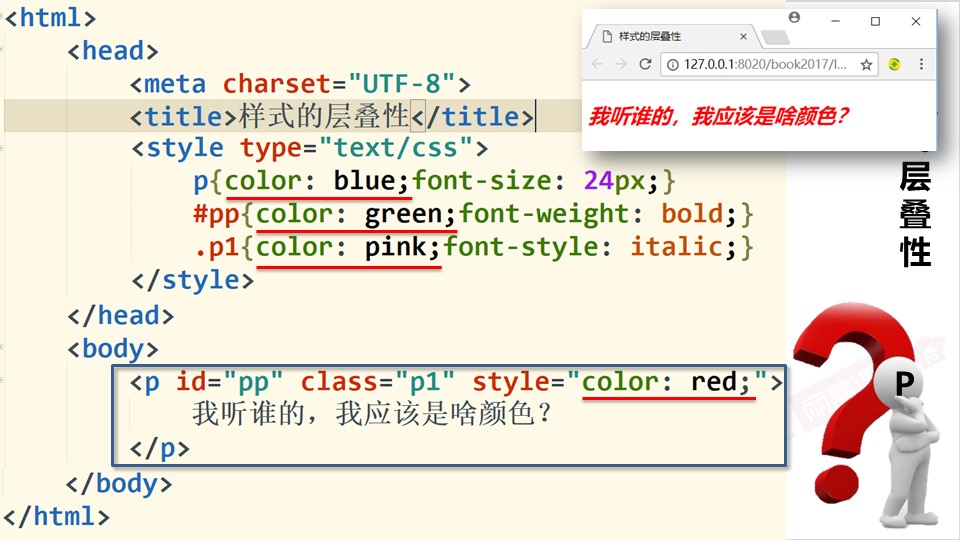
Task: Click id="pp" attribute in p tag
Action: point(230,381)
